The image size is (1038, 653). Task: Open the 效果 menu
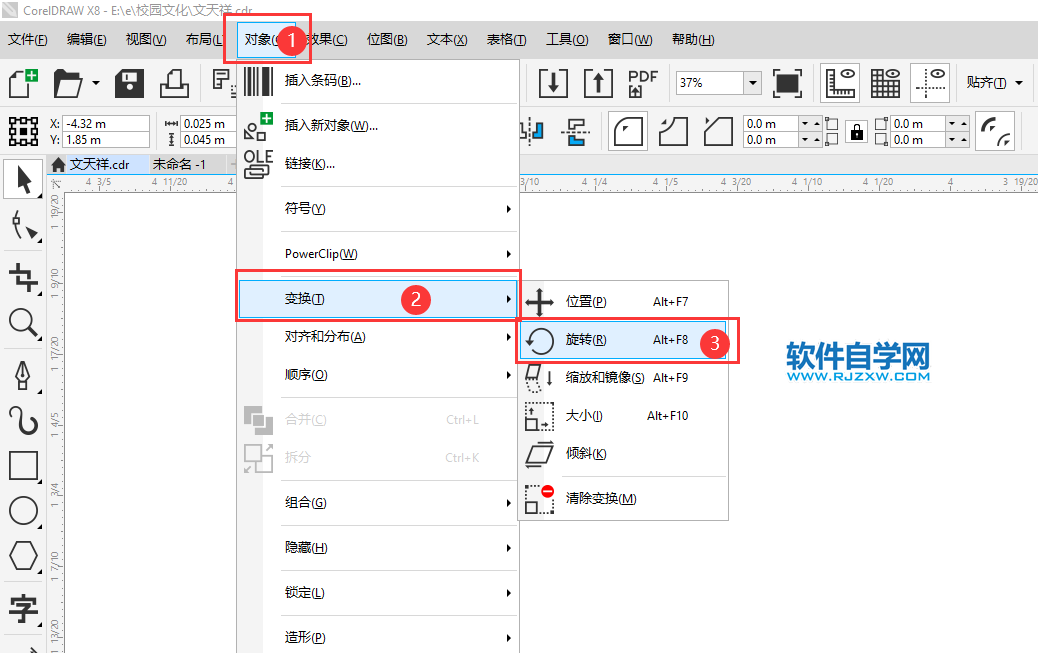click(326, 40)
